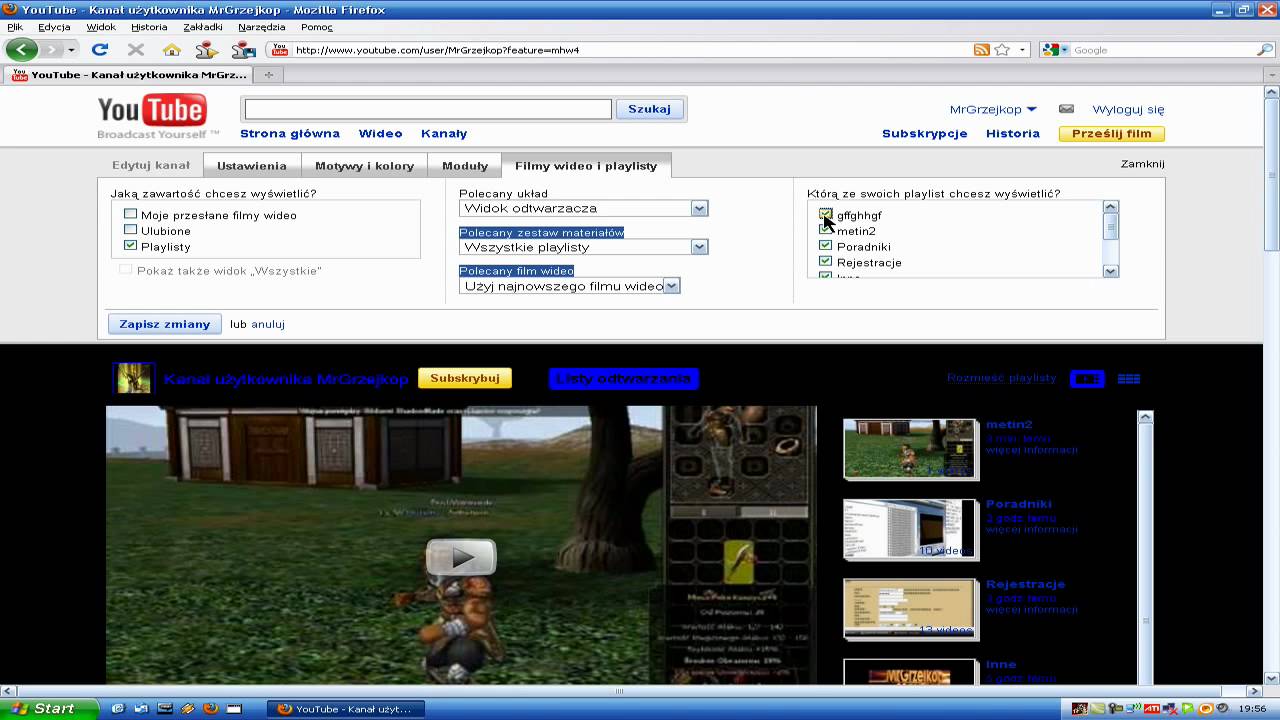1280x720 pixels.
Task: Uncheck the Poradniki playlist checkbox
Action: (825, 246)
